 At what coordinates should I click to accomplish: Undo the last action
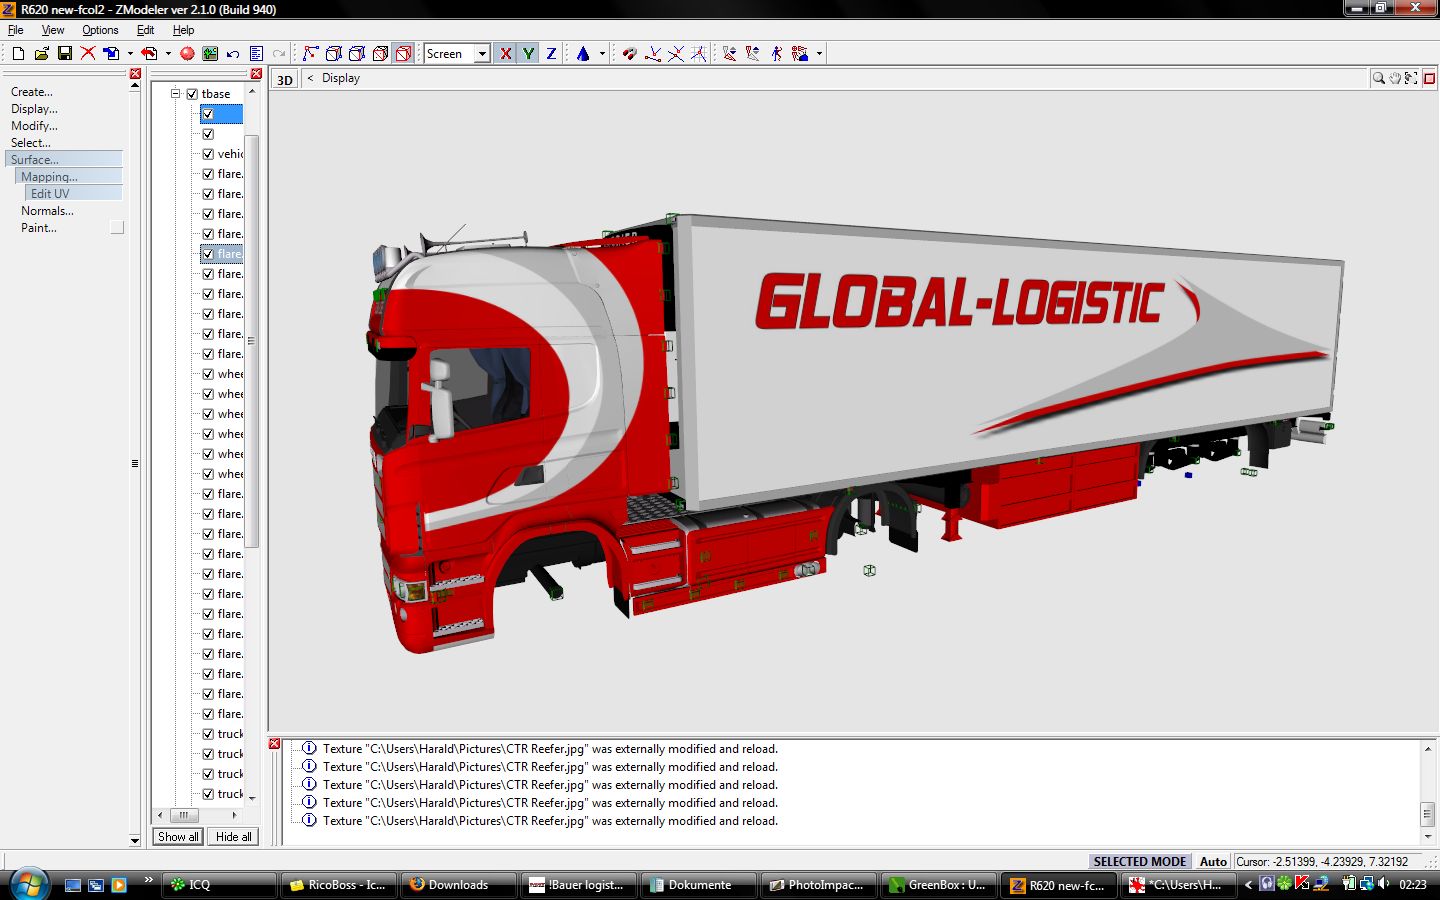click(233, 53)
